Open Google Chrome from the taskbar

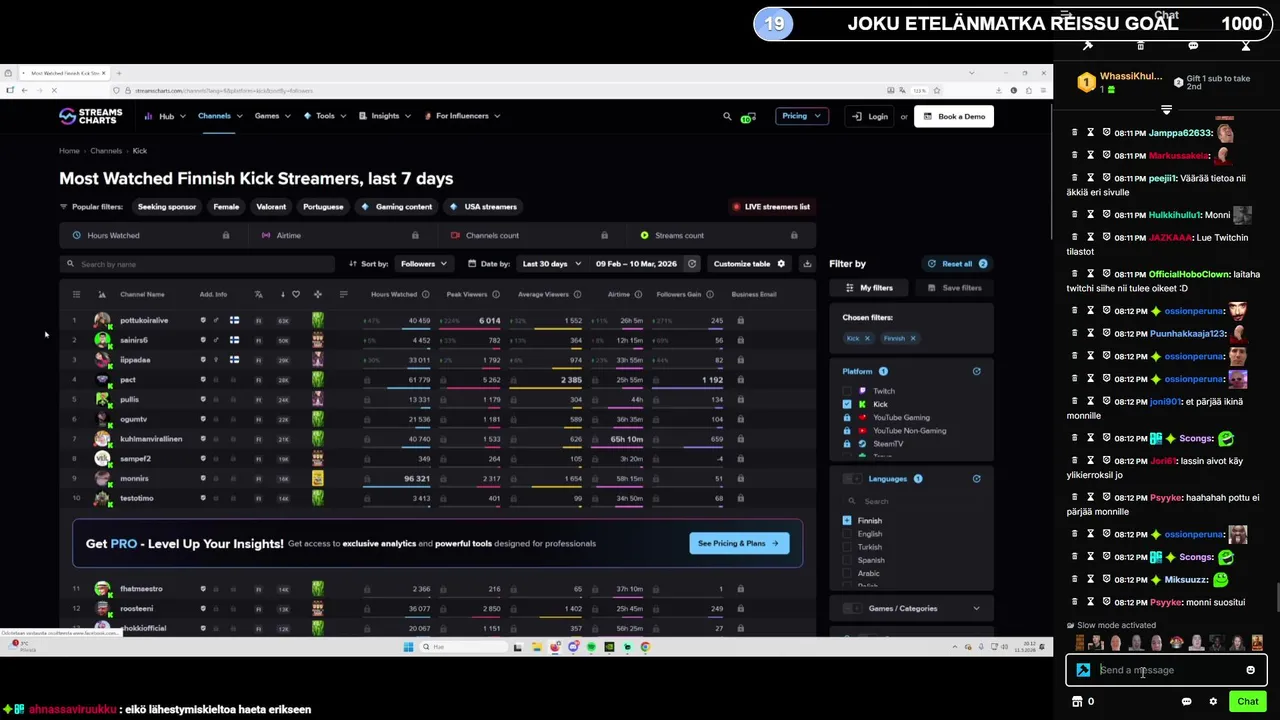[x=645, y=647]
